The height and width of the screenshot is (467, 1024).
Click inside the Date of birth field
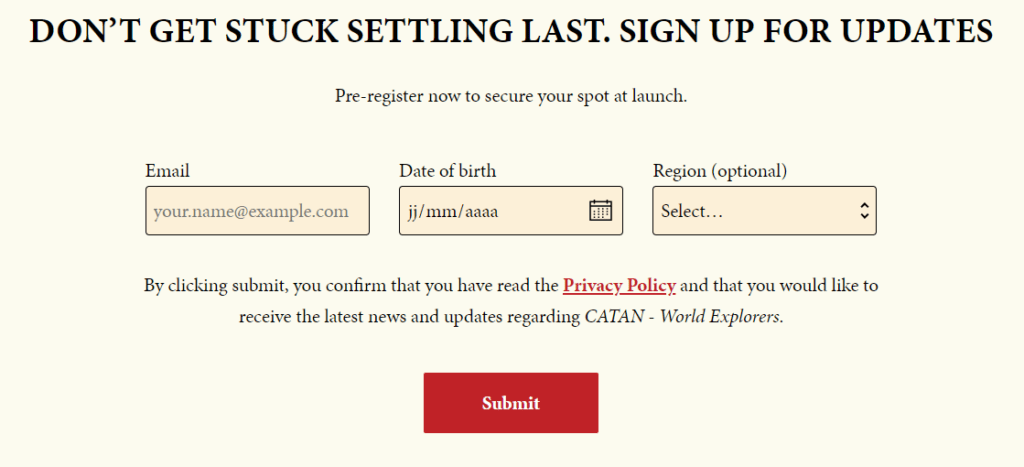[x=511, y=210]
